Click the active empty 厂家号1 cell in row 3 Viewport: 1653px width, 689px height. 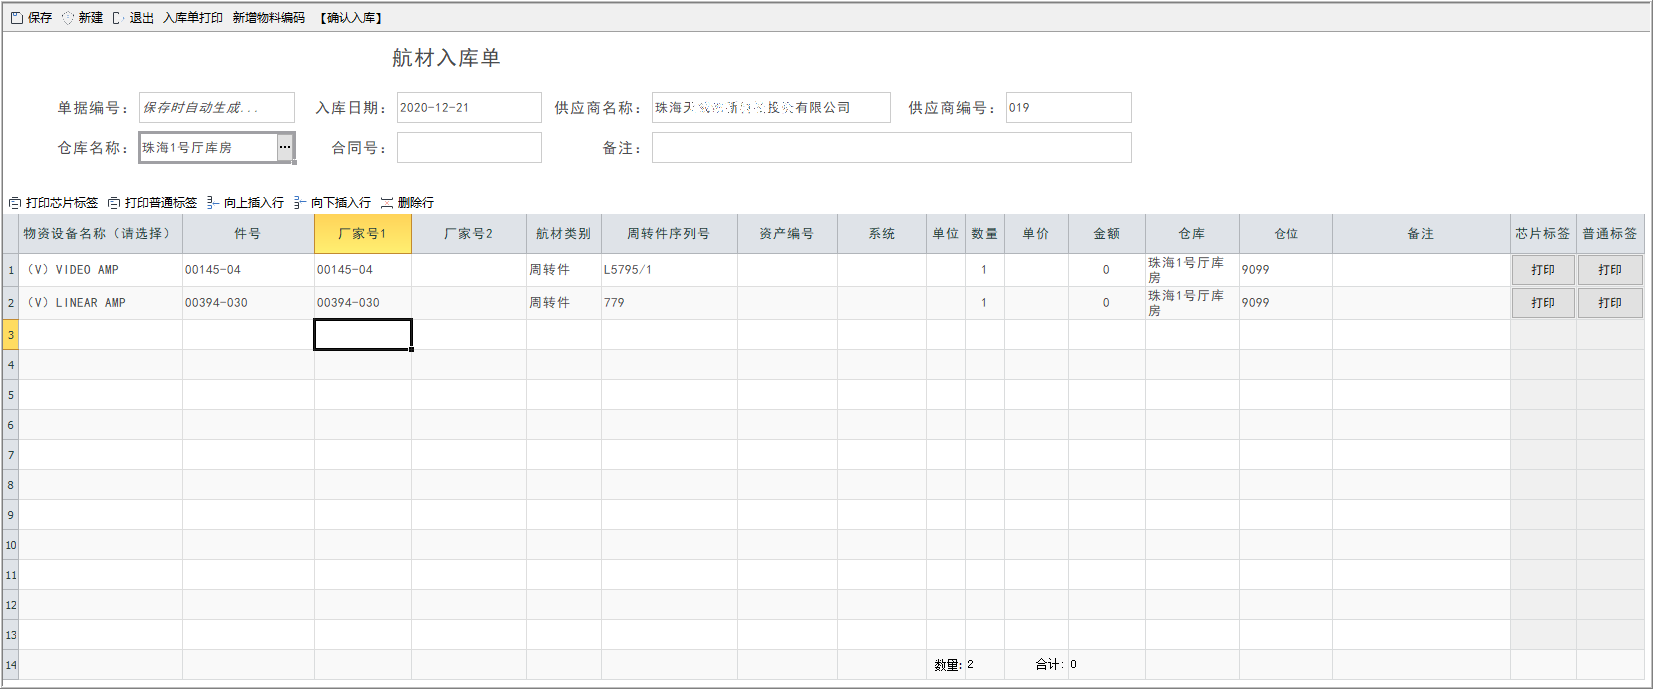coord(363,335)
